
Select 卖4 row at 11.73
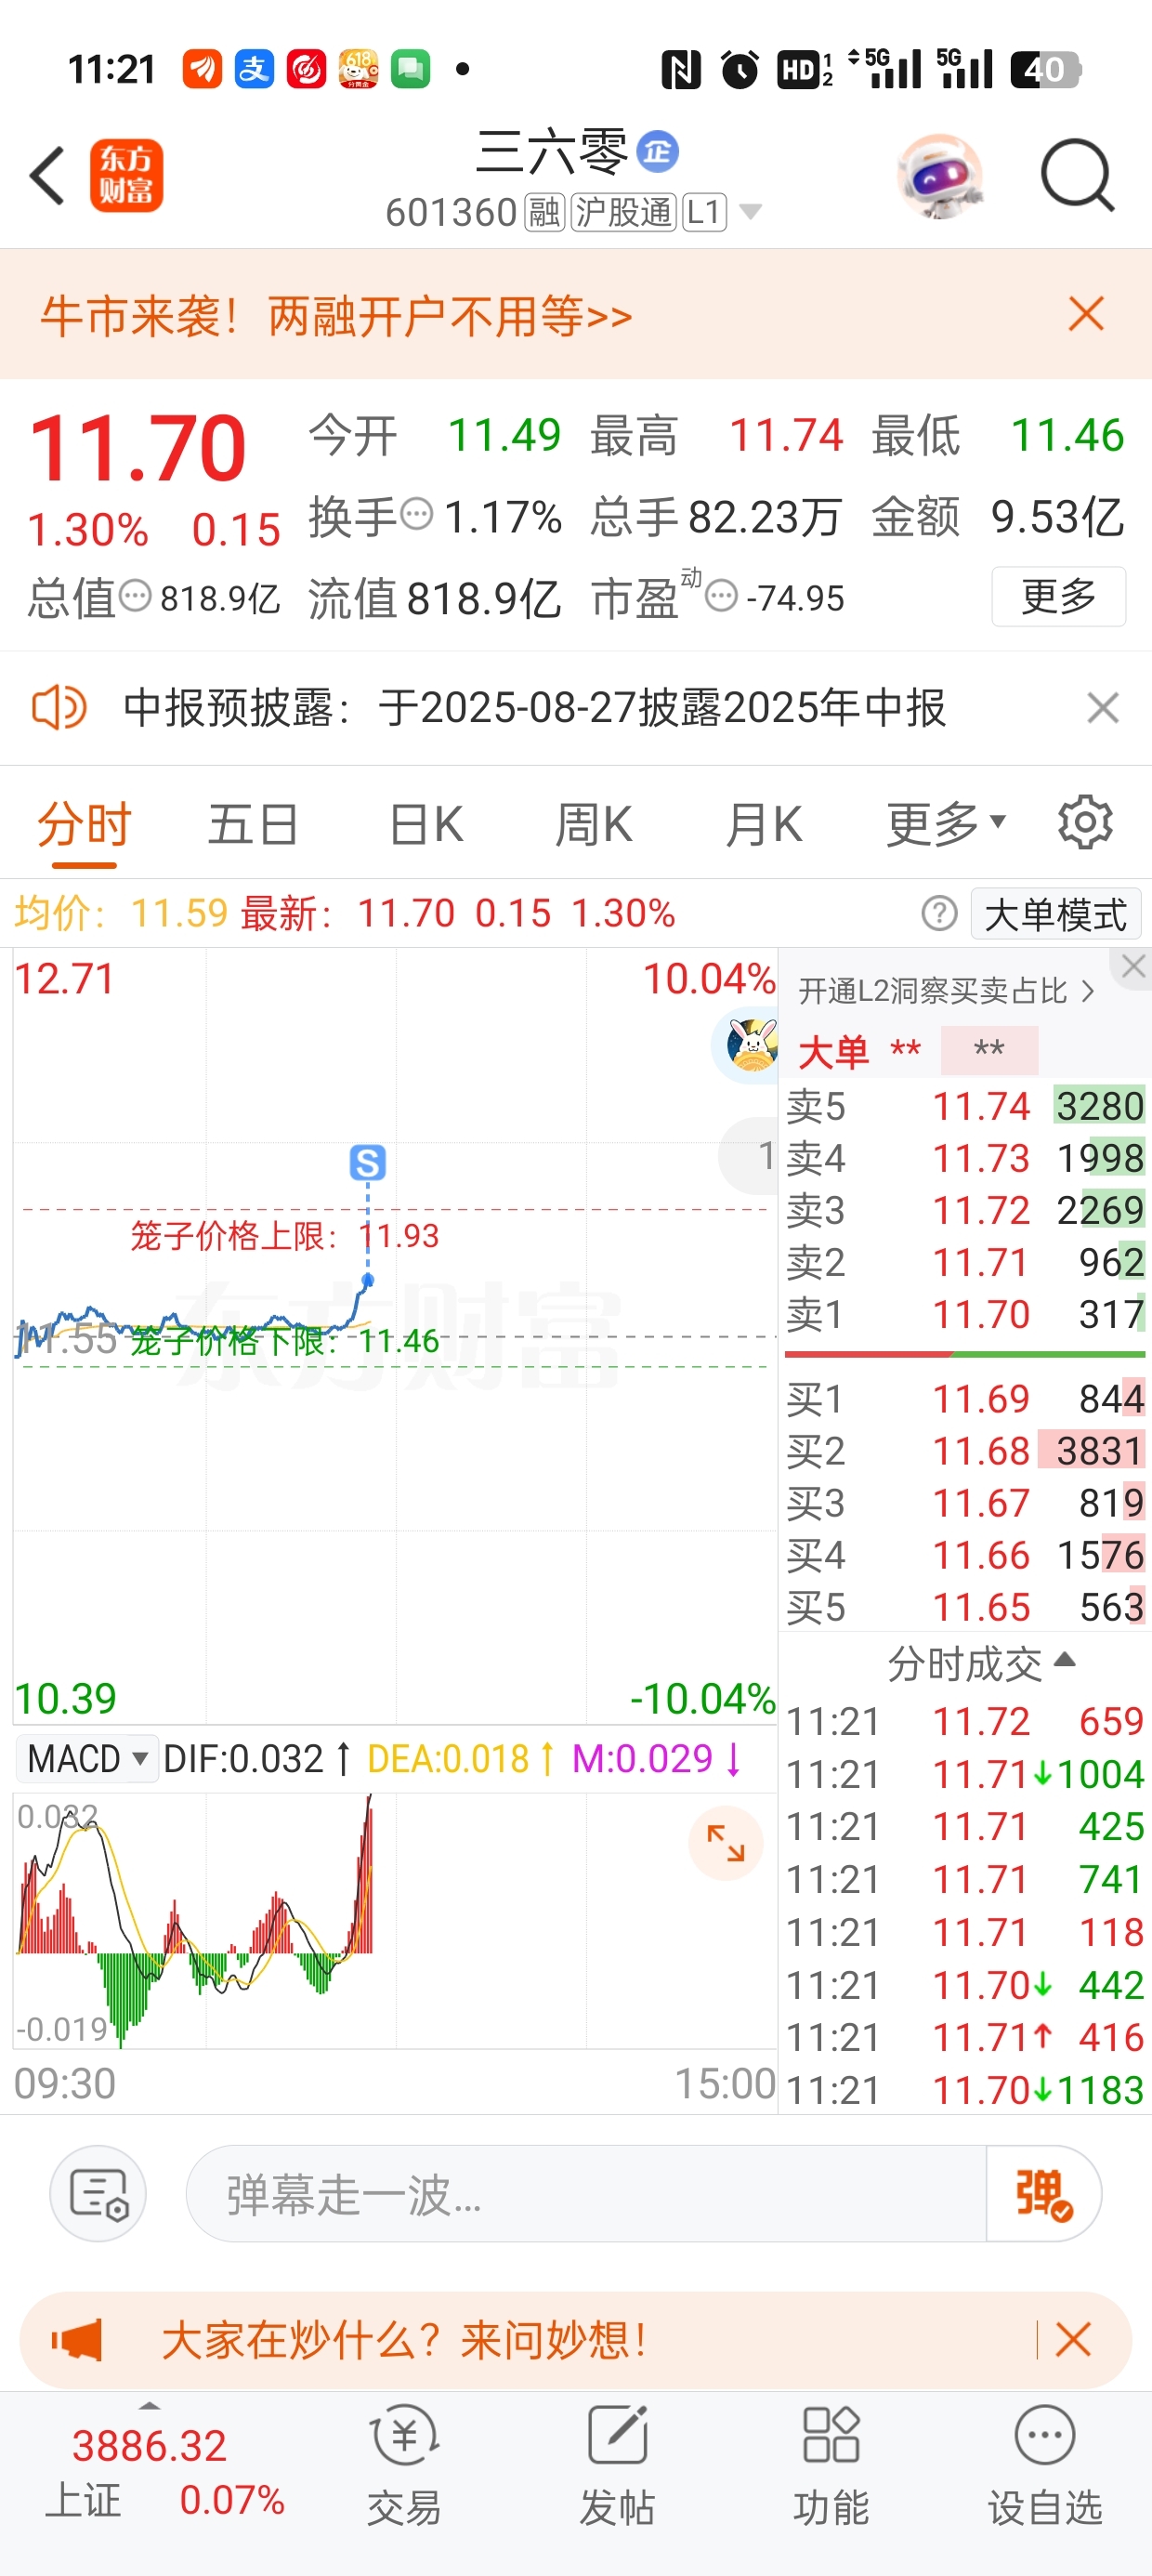click(965, 1158)
